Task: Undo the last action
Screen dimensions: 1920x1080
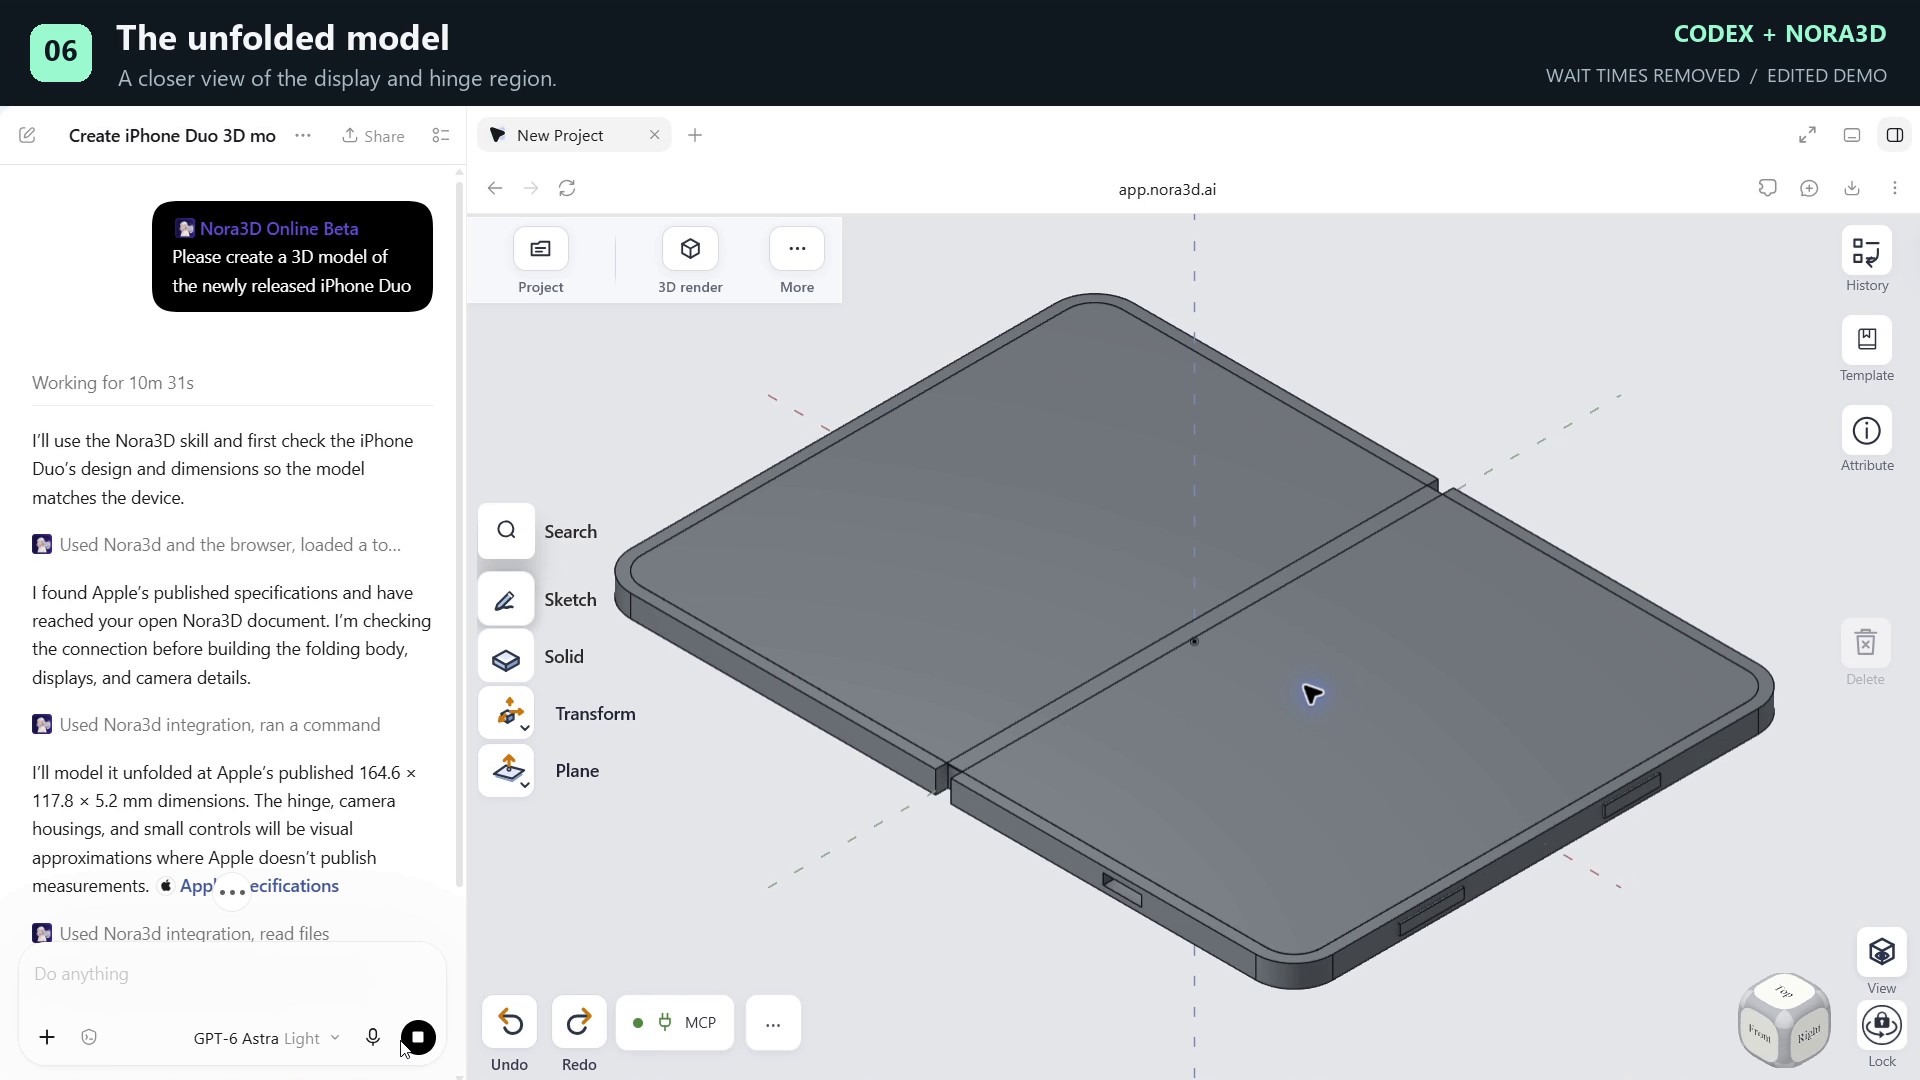Action: pos(510,1023)
